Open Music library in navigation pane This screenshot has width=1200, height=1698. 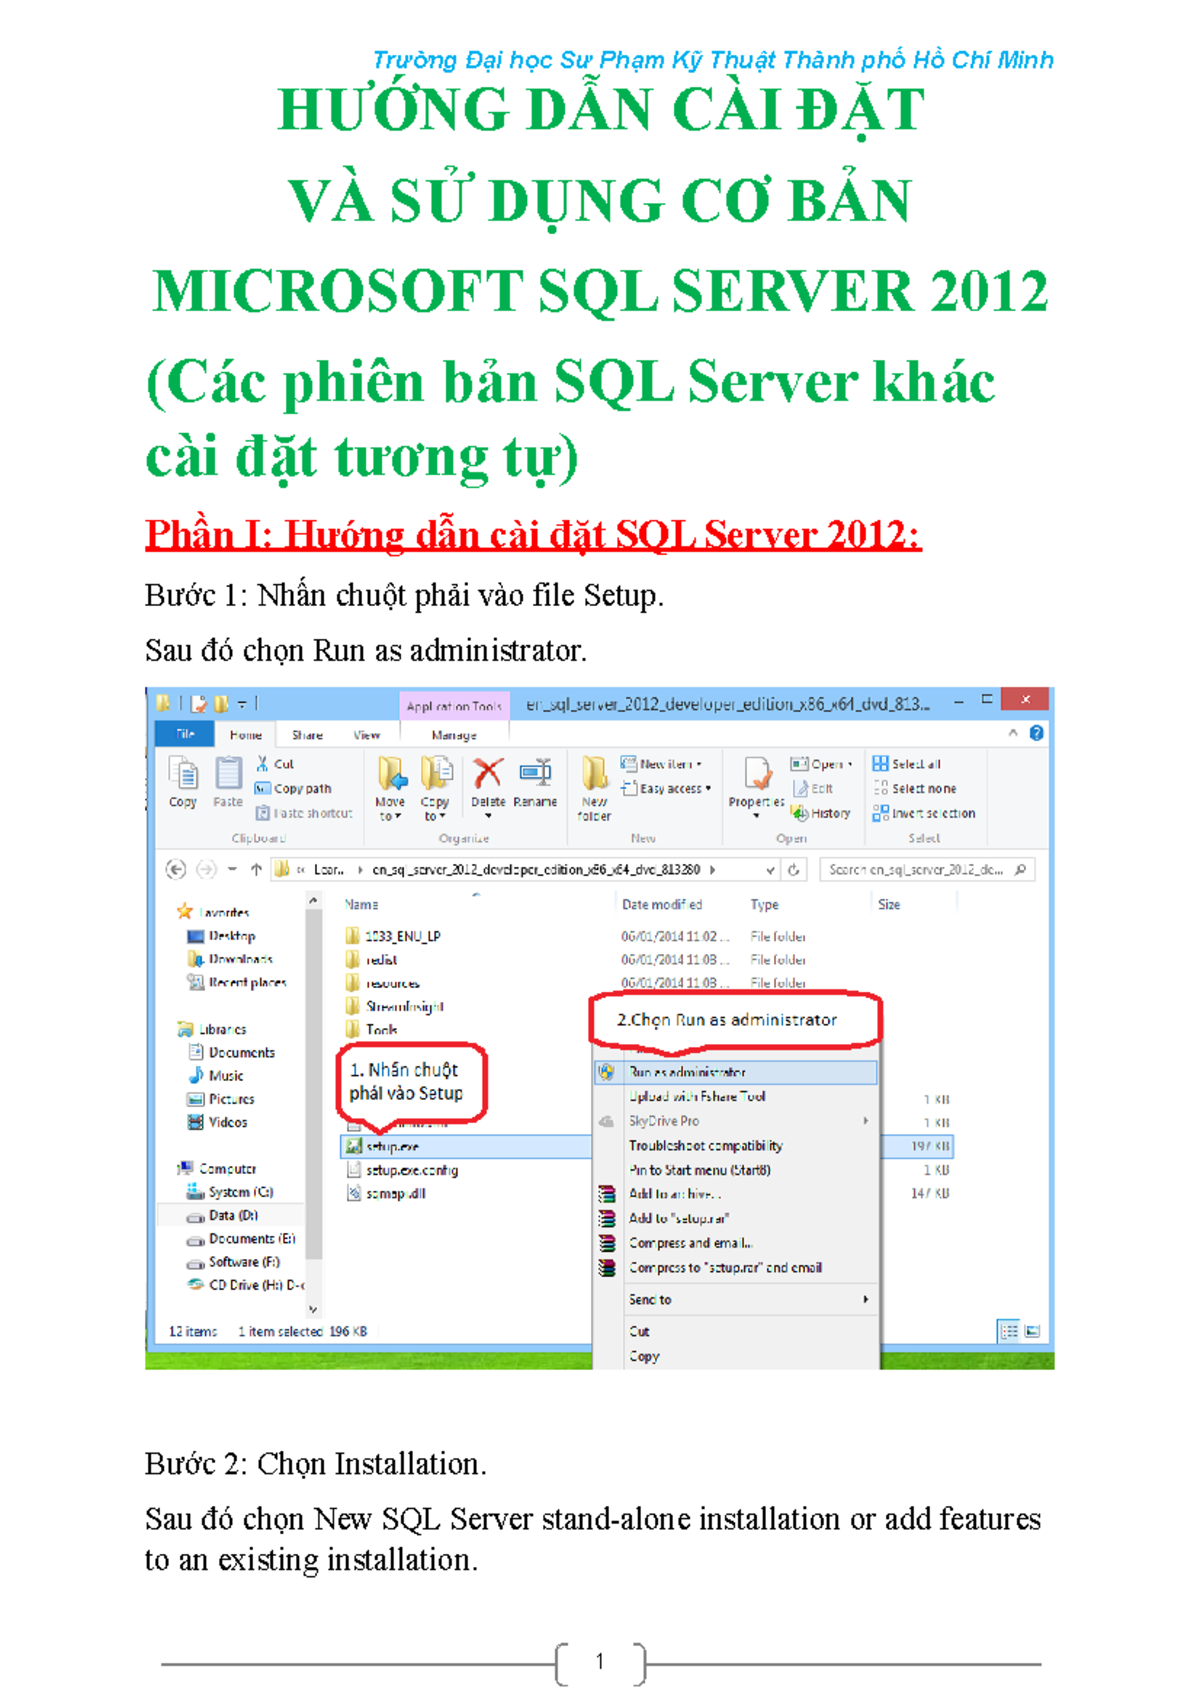(216, 1076)
